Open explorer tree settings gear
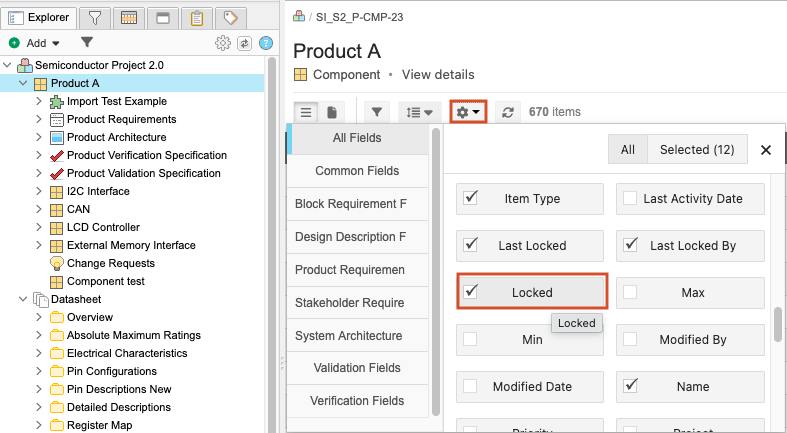 (x=223, y=43)
